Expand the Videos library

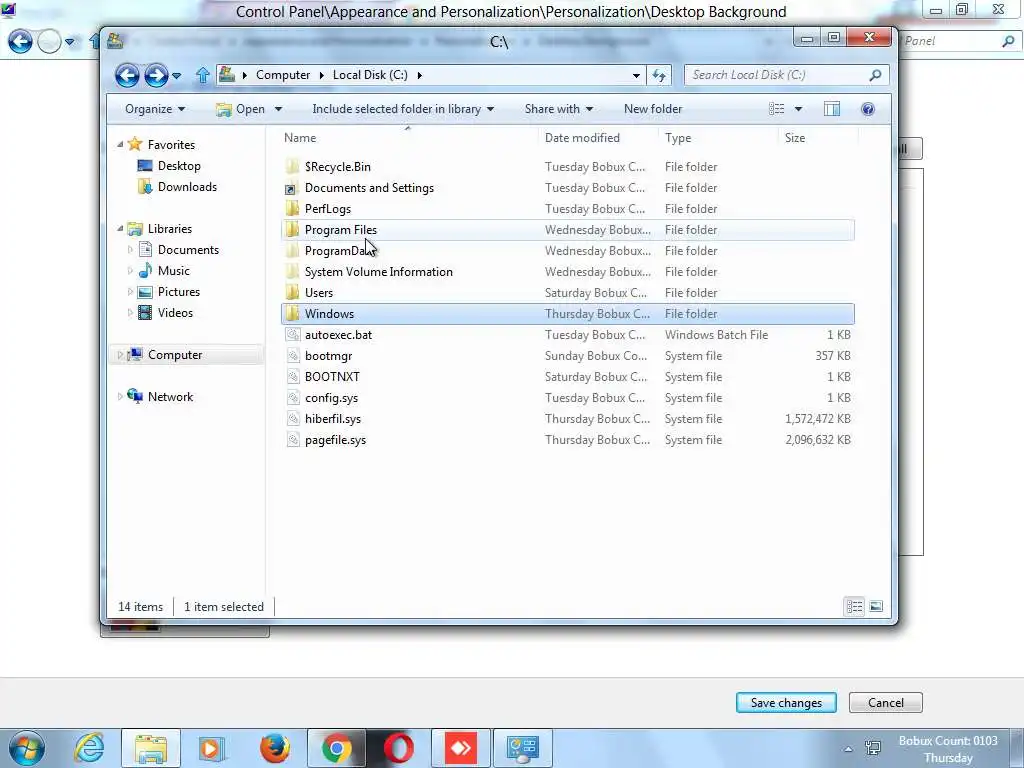pyautogui.click(x=130, y=313)
